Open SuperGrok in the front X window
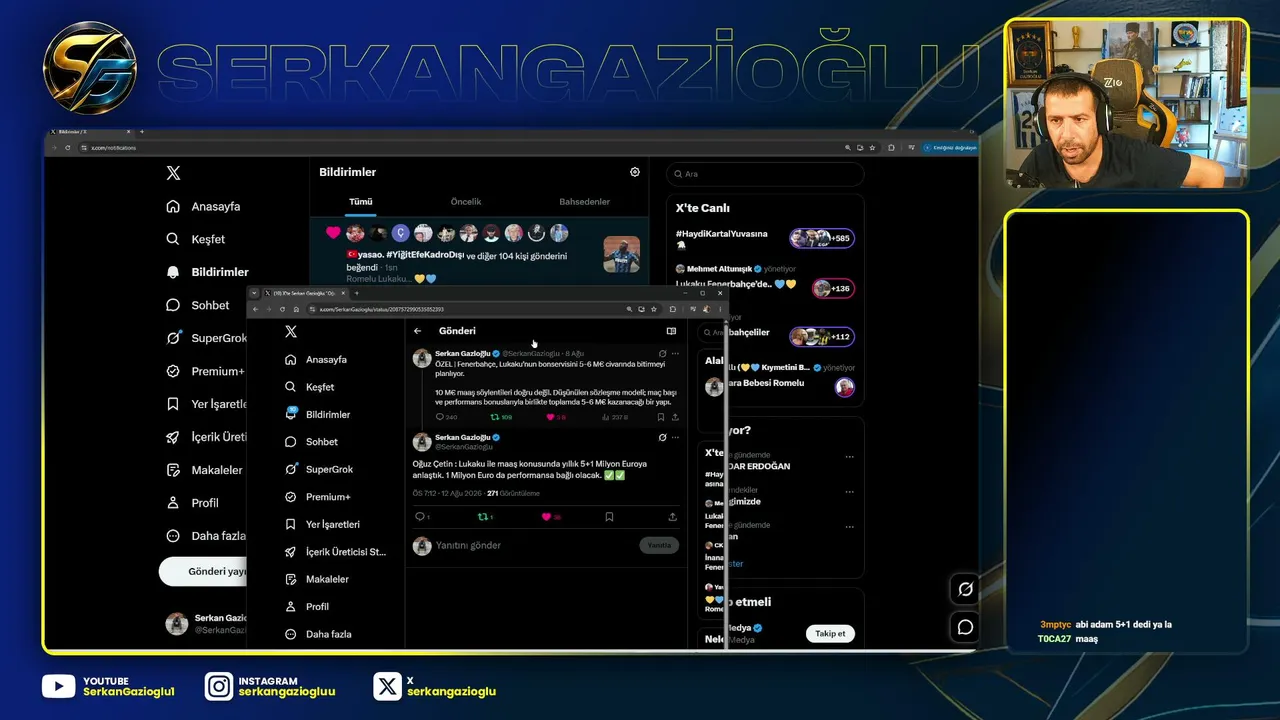 pos(319,469)
